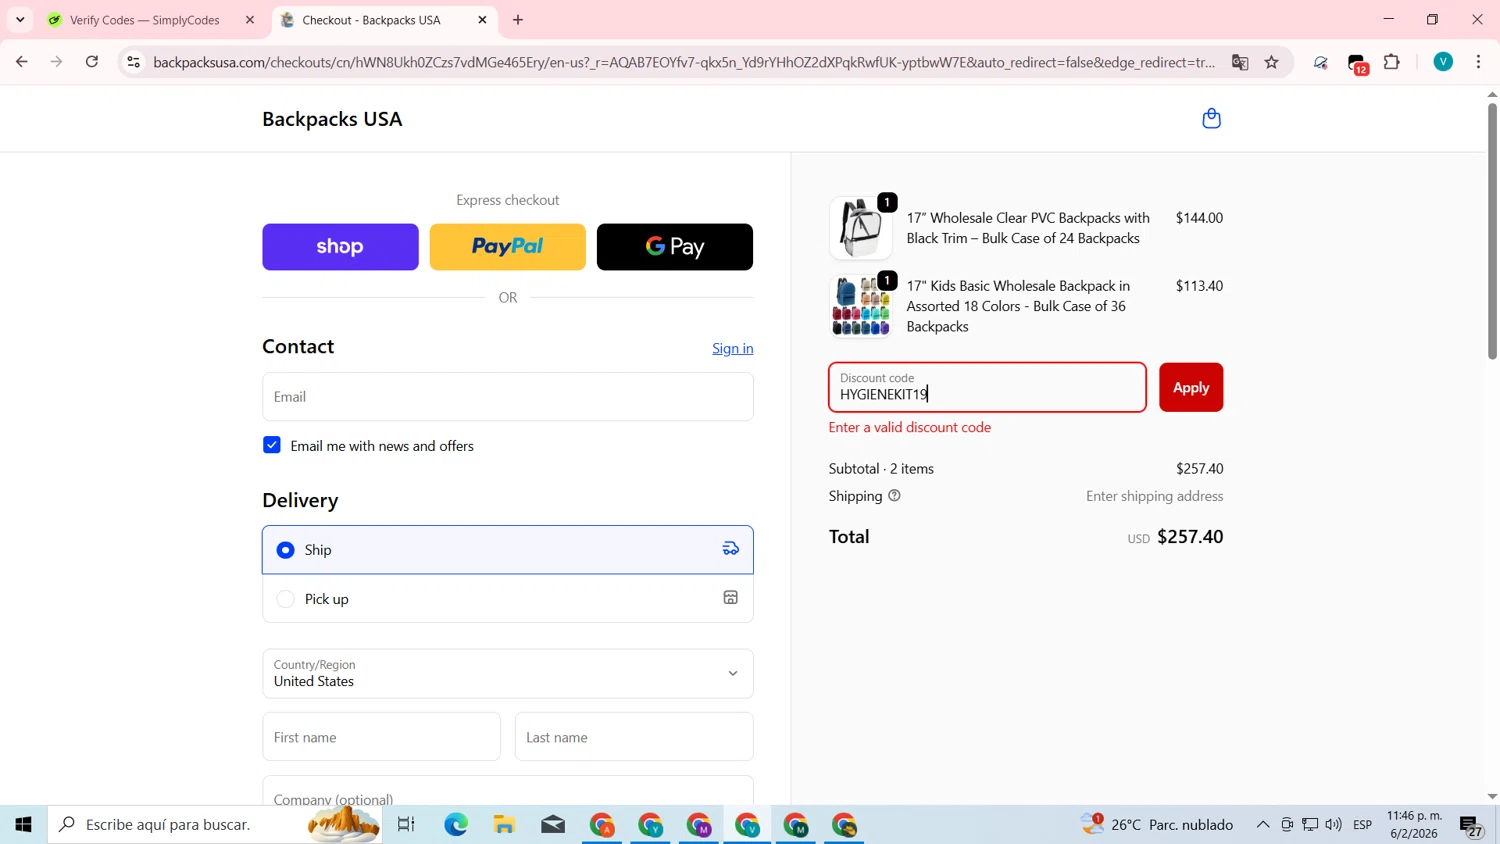Open the extensions puzzle icon
Viewport: 1500px width, 844px height.
point(1391,62)
